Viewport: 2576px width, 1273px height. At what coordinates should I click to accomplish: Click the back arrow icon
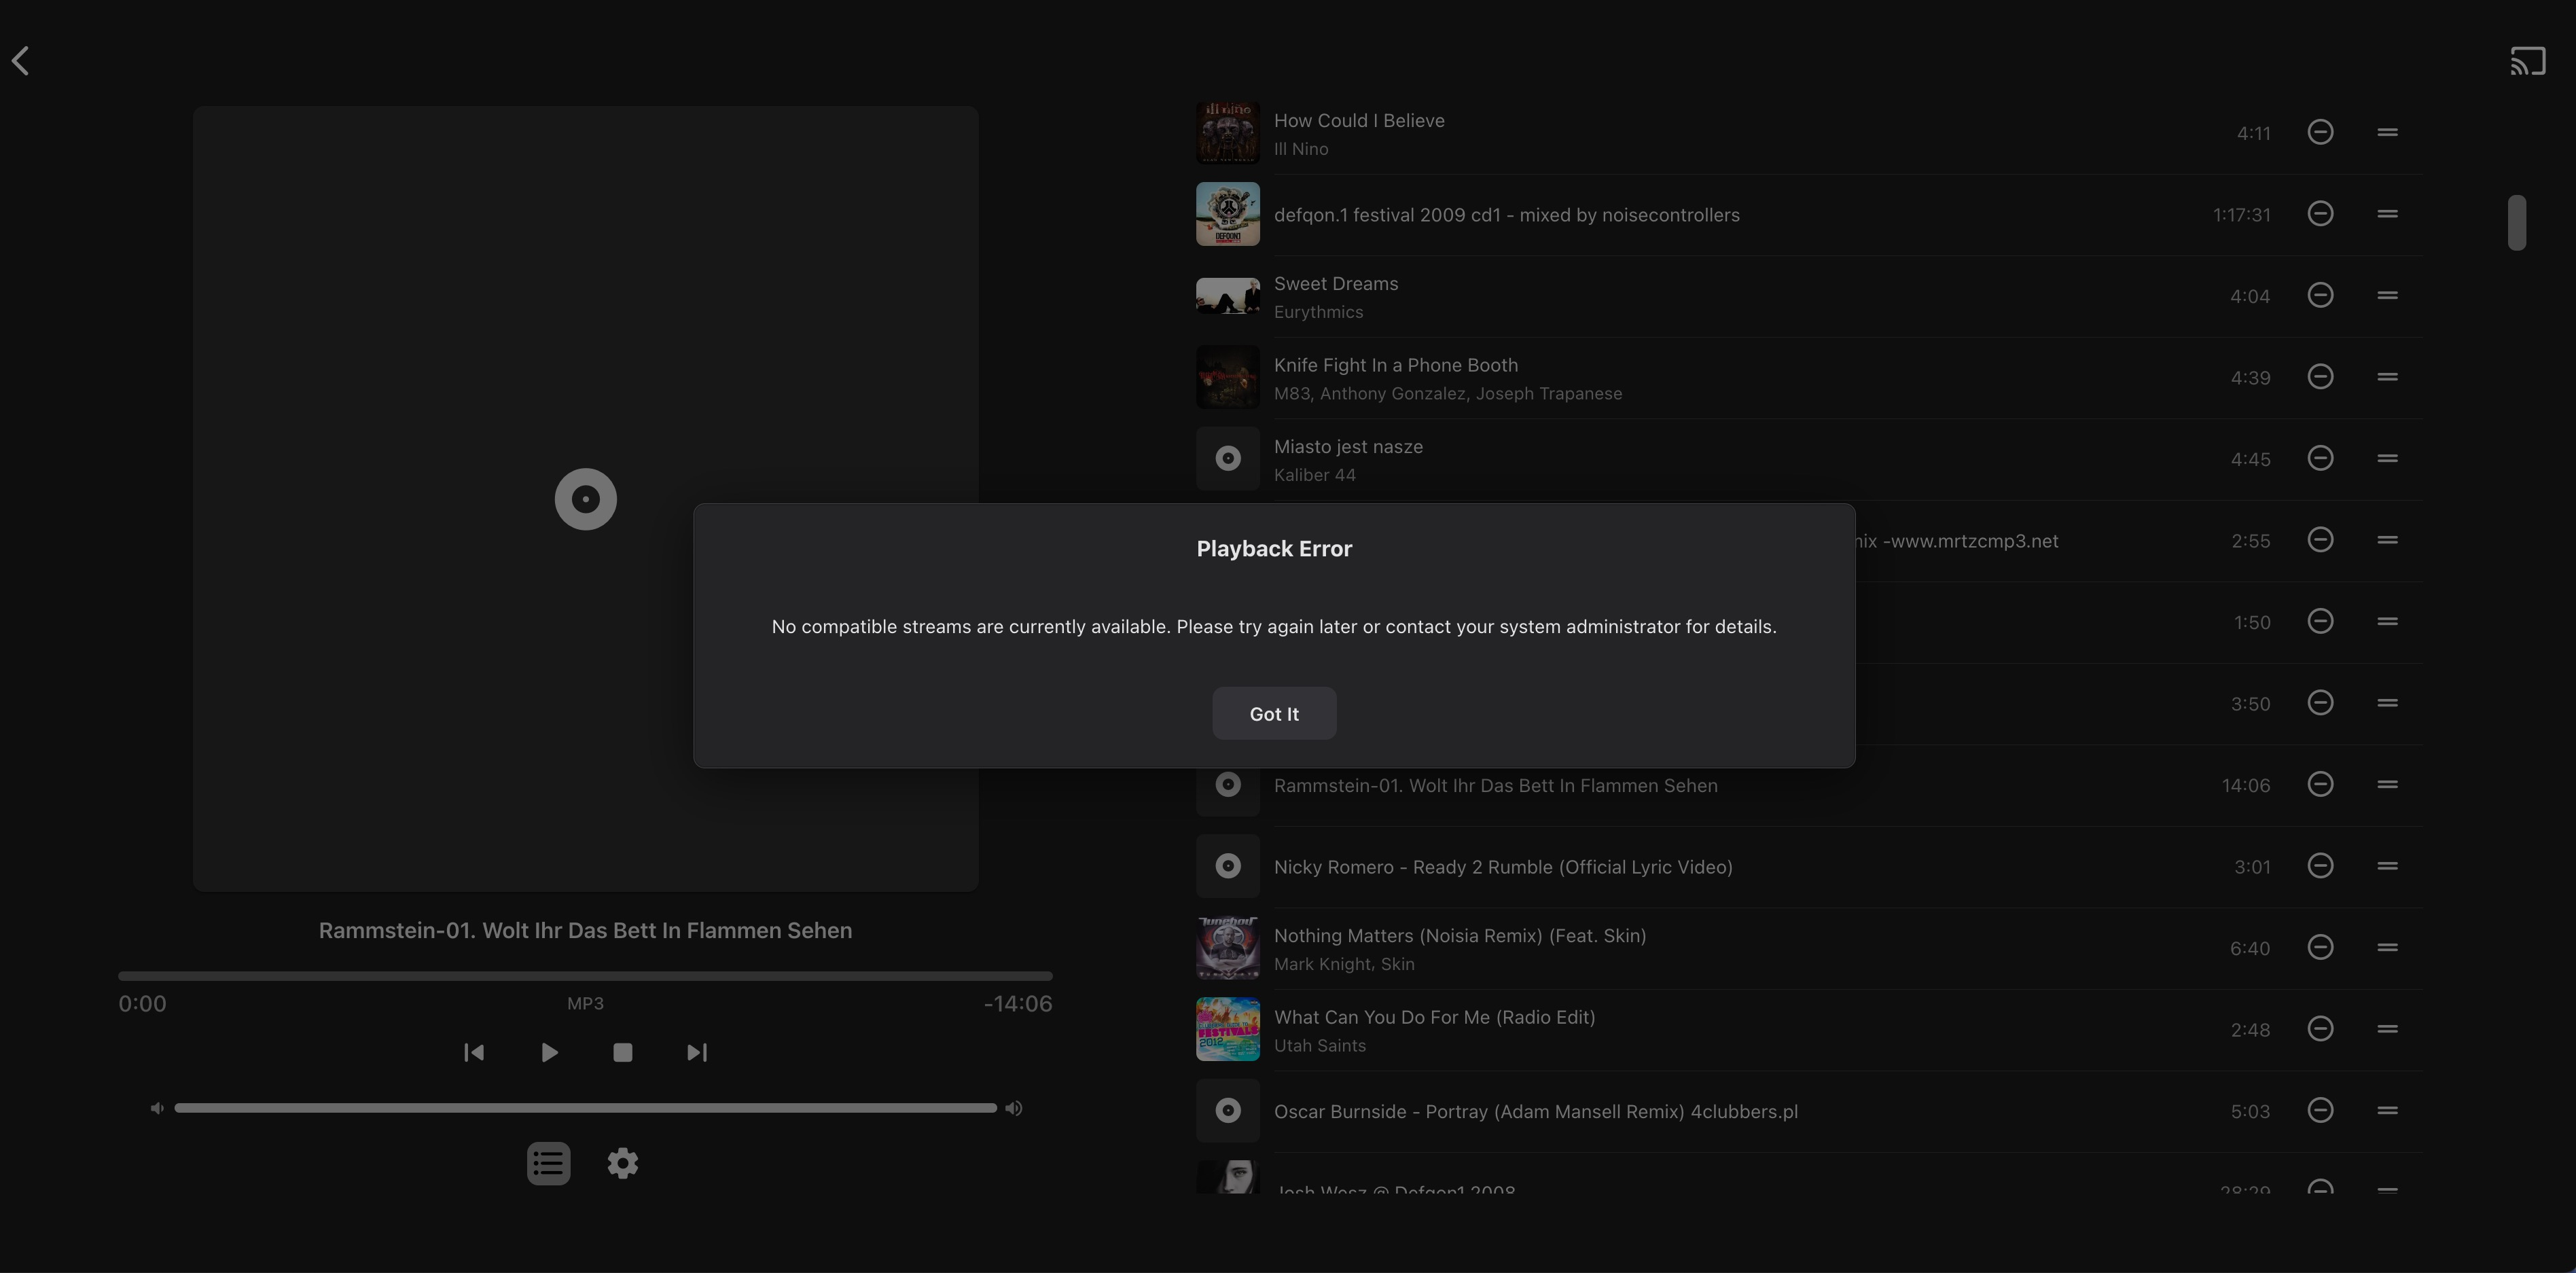(21, 61)
